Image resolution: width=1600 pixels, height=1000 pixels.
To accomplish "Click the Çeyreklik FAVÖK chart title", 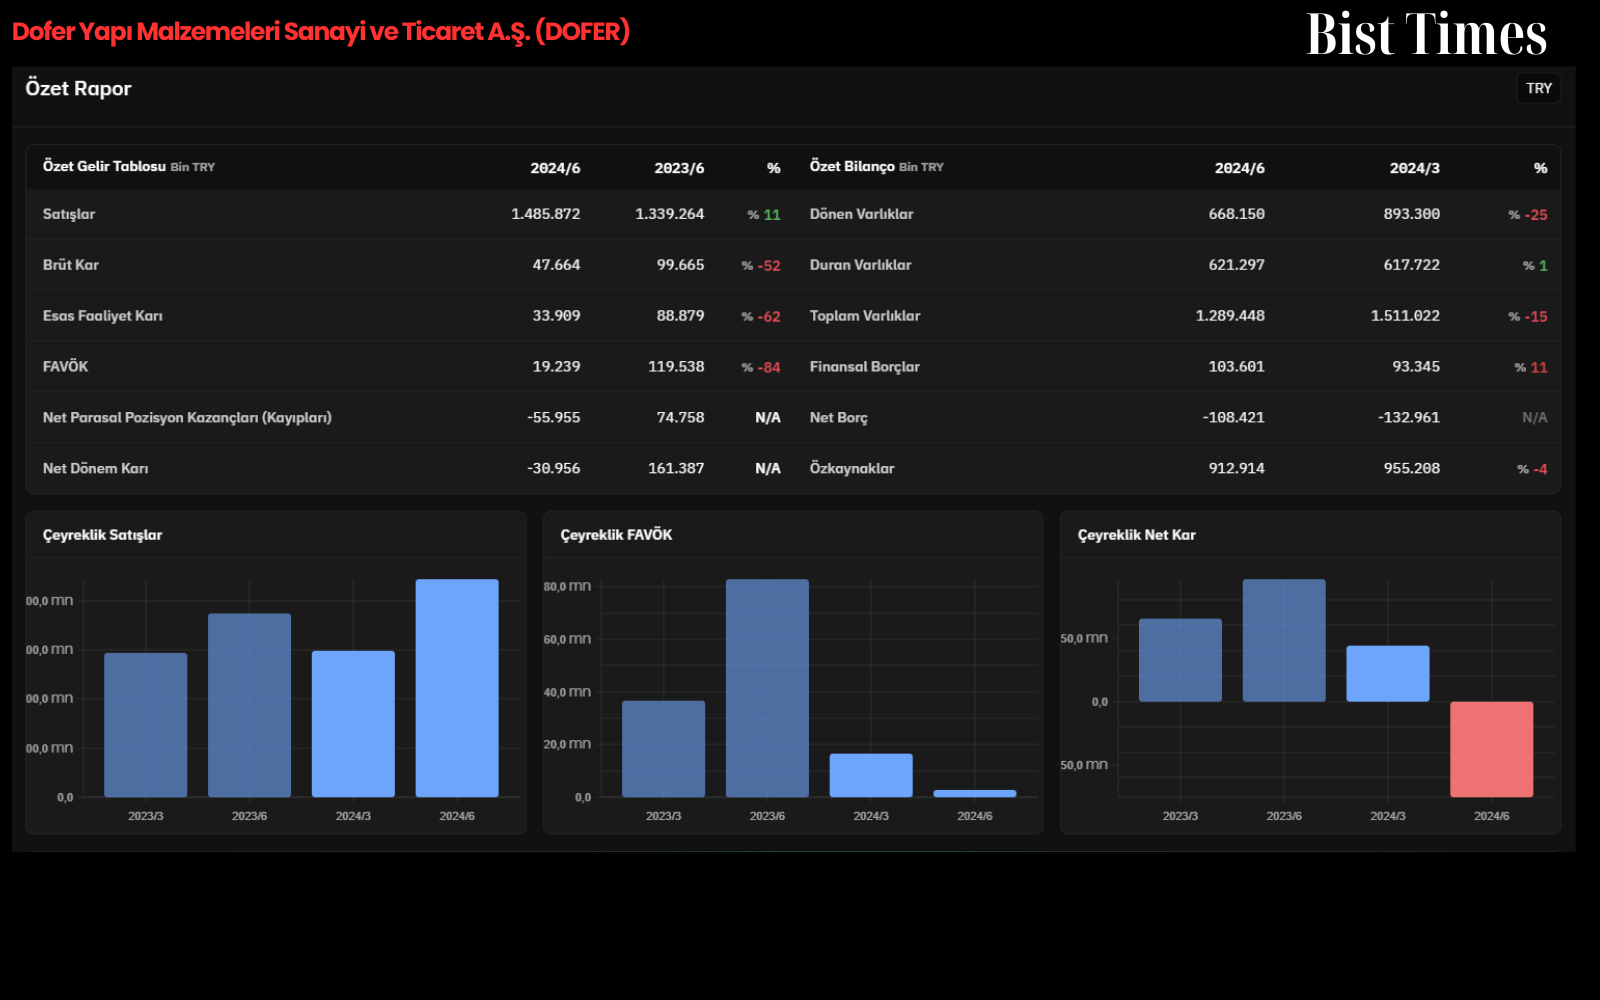I will (x=617, y=535).
